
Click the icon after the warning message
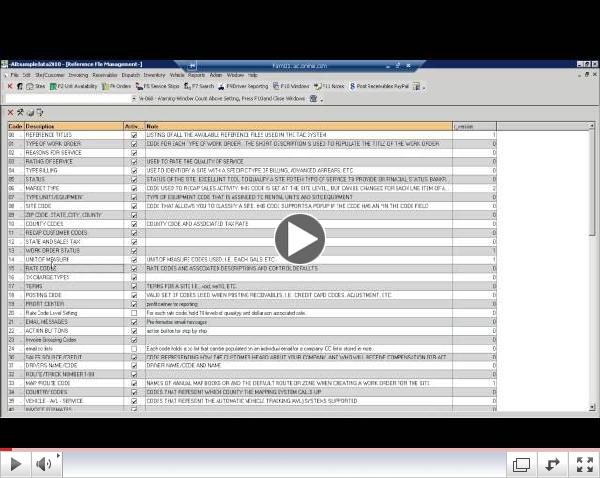313,99
